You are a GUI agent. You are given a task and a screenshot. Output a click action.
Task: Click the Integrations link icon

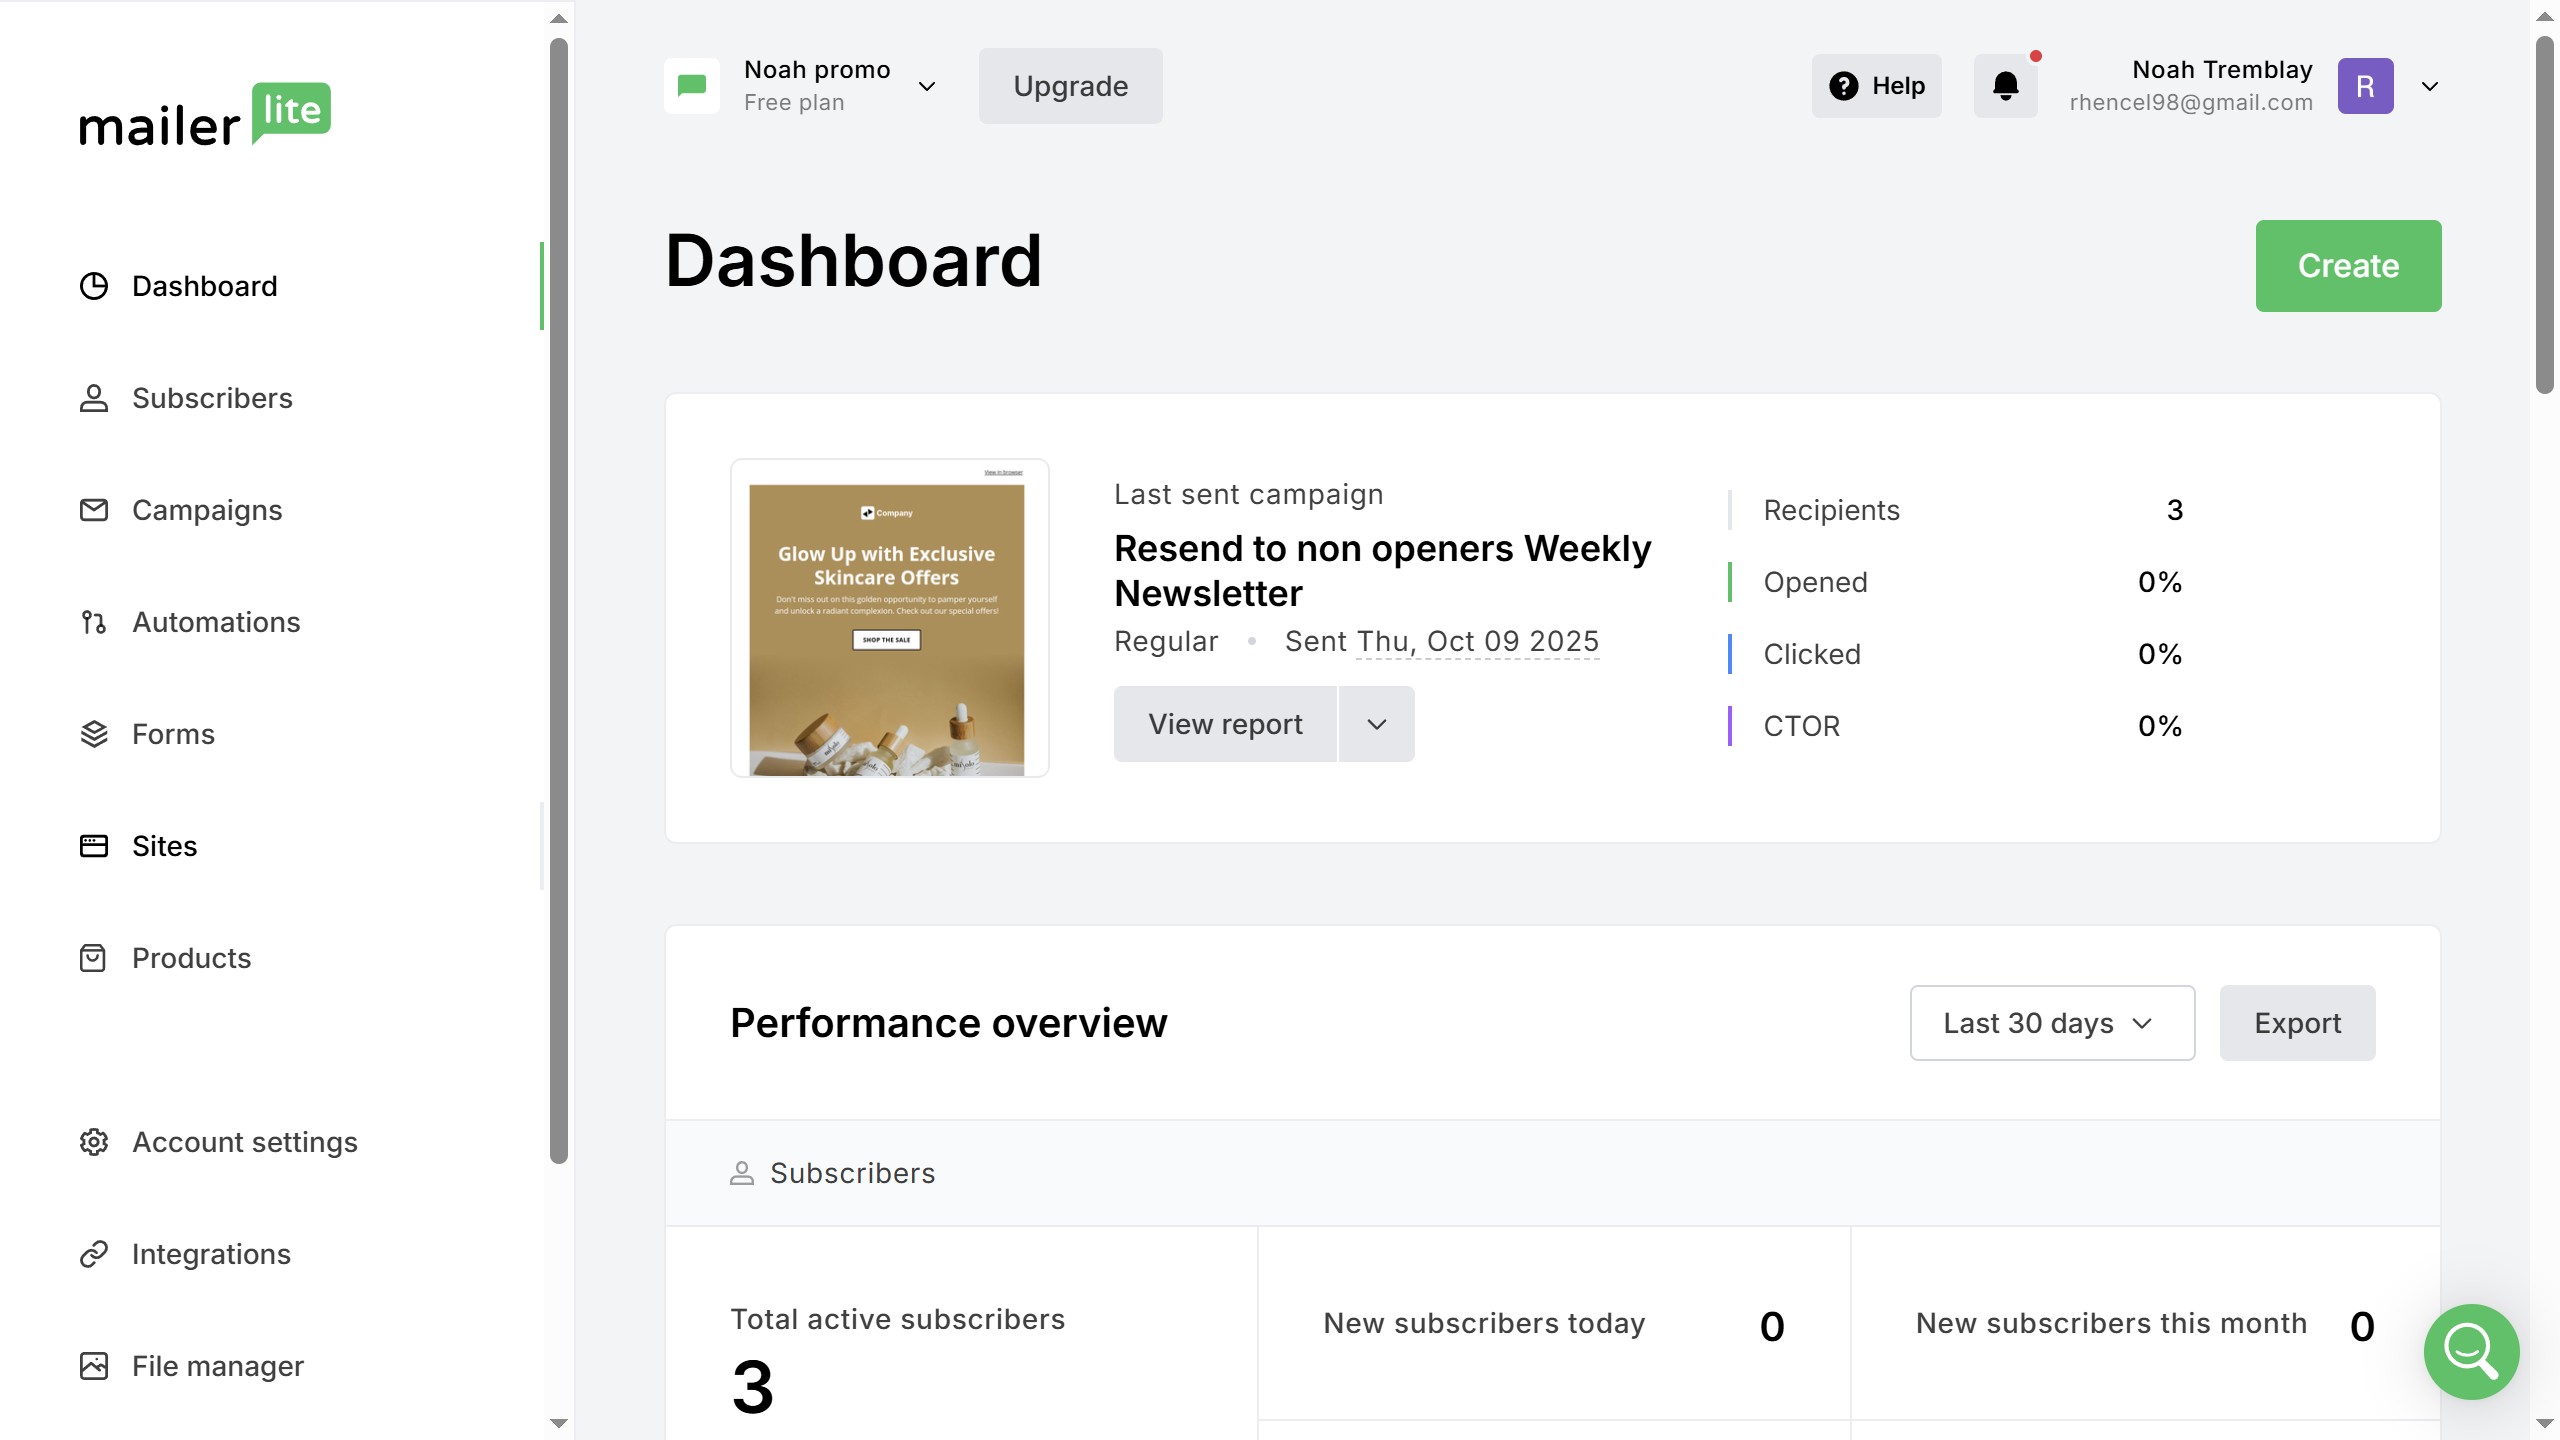point(94,1253)
